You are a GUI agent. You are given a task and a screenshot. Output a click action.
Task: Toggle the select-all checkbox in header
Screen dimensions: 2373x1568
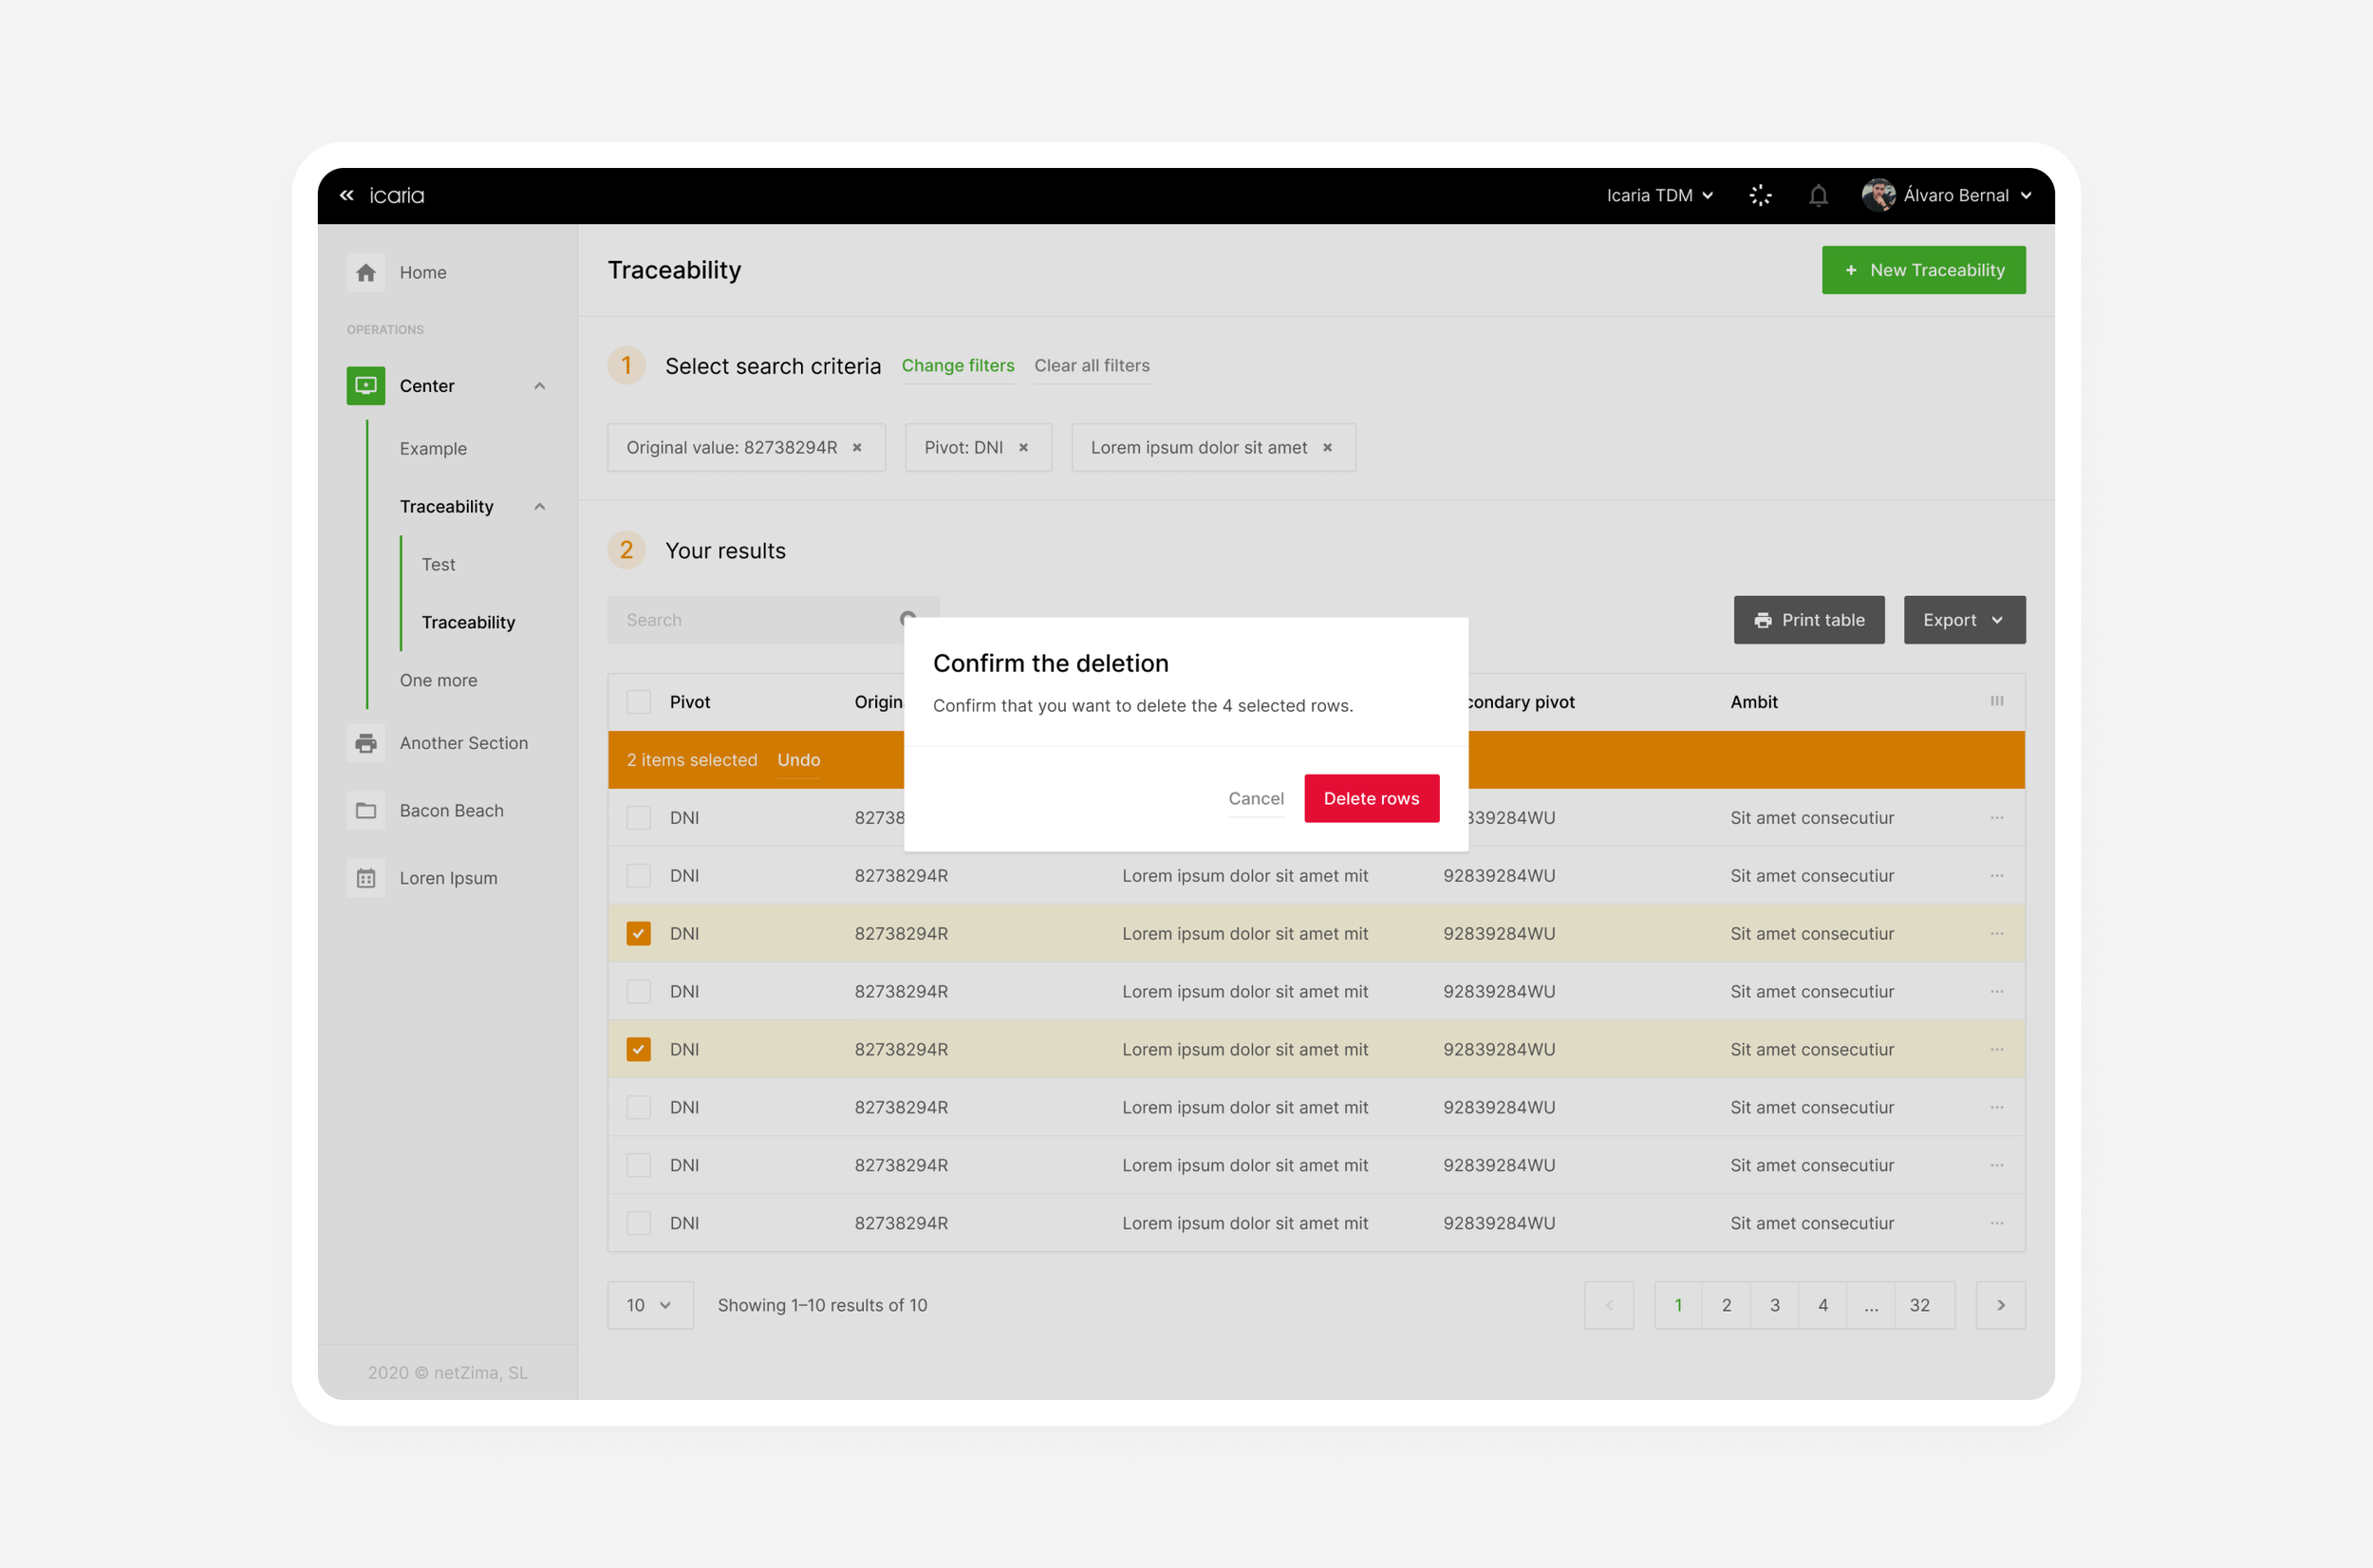click(x=638, y=702)
